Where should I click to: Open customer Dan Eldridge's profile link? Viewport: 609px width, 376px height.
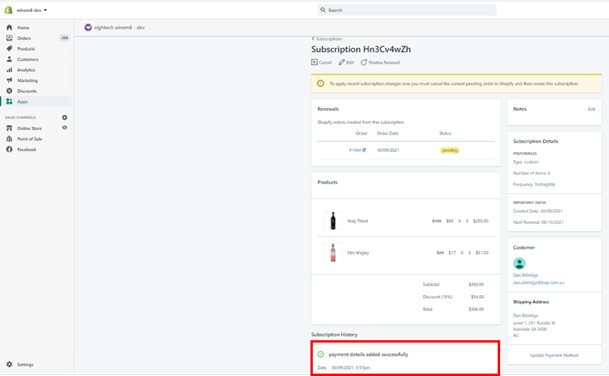coord(525,275)
